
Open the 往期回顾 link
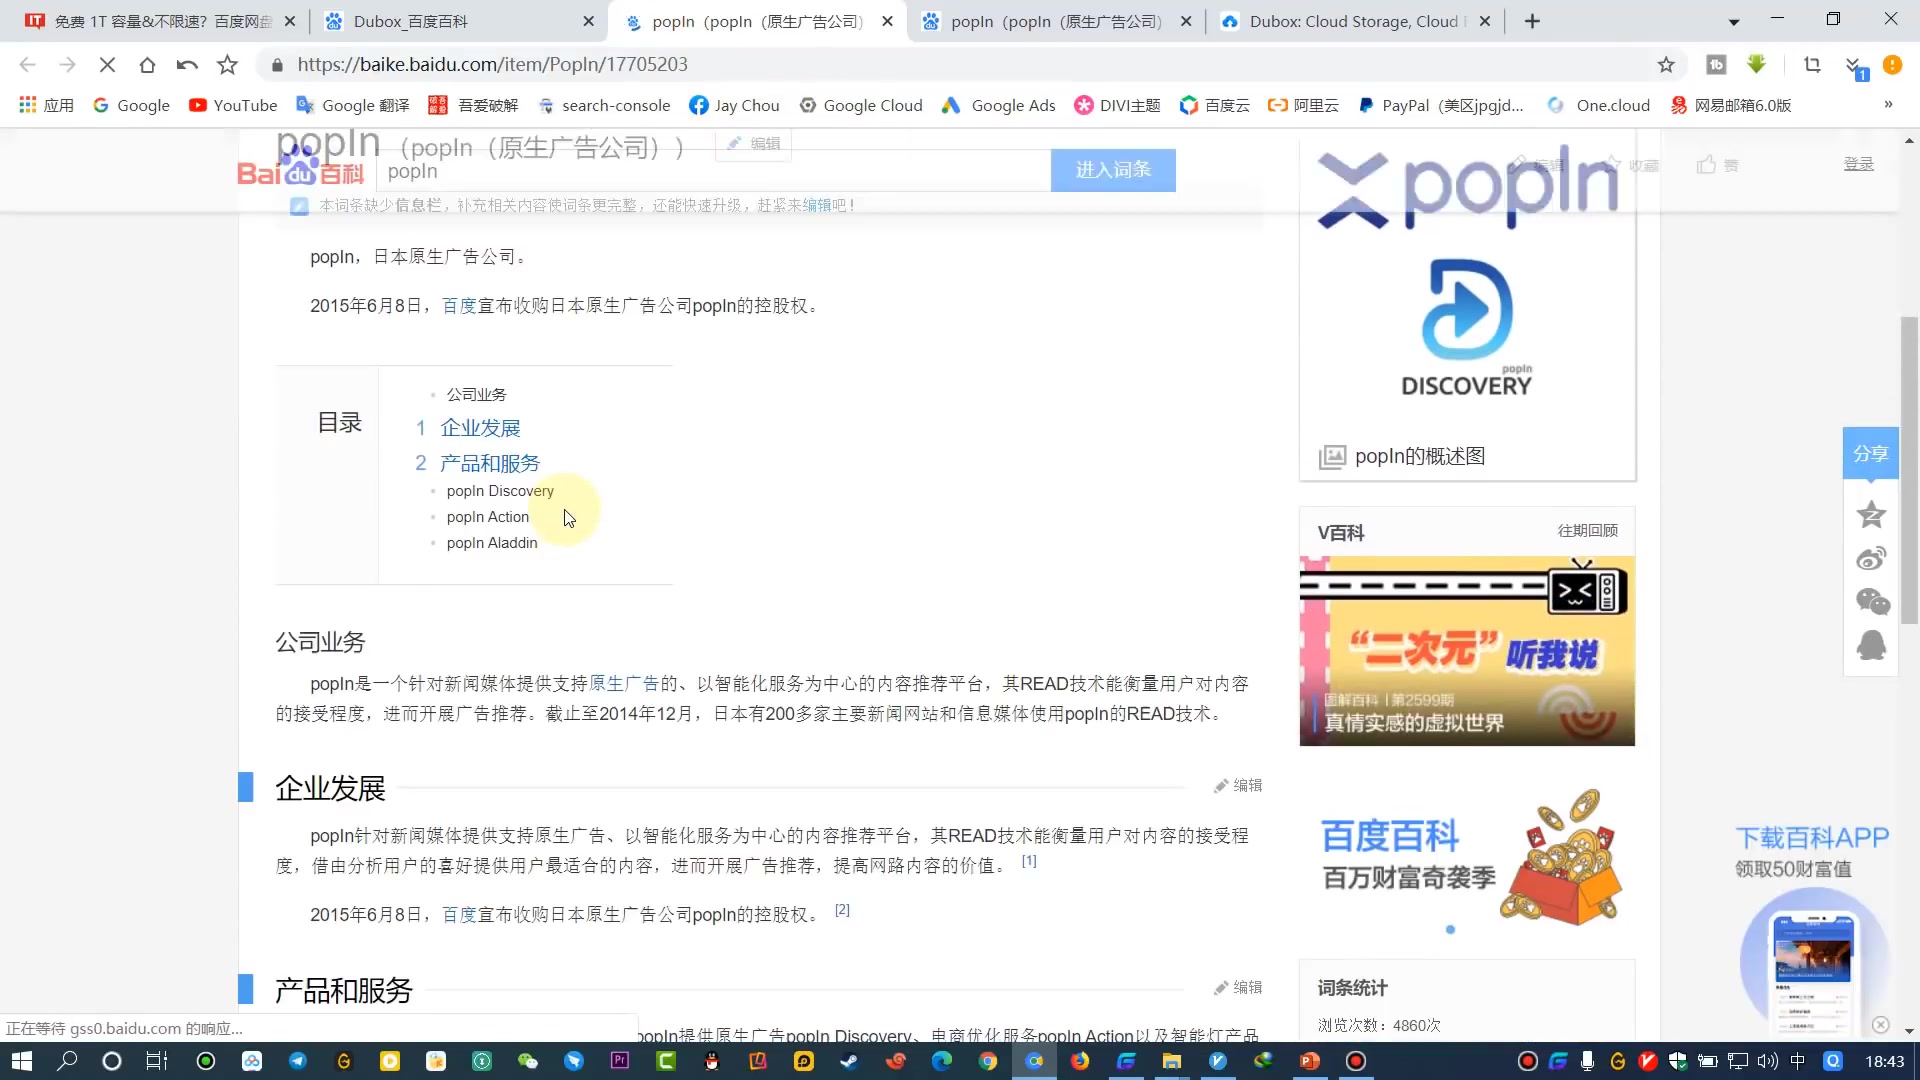coord(1587,531)
